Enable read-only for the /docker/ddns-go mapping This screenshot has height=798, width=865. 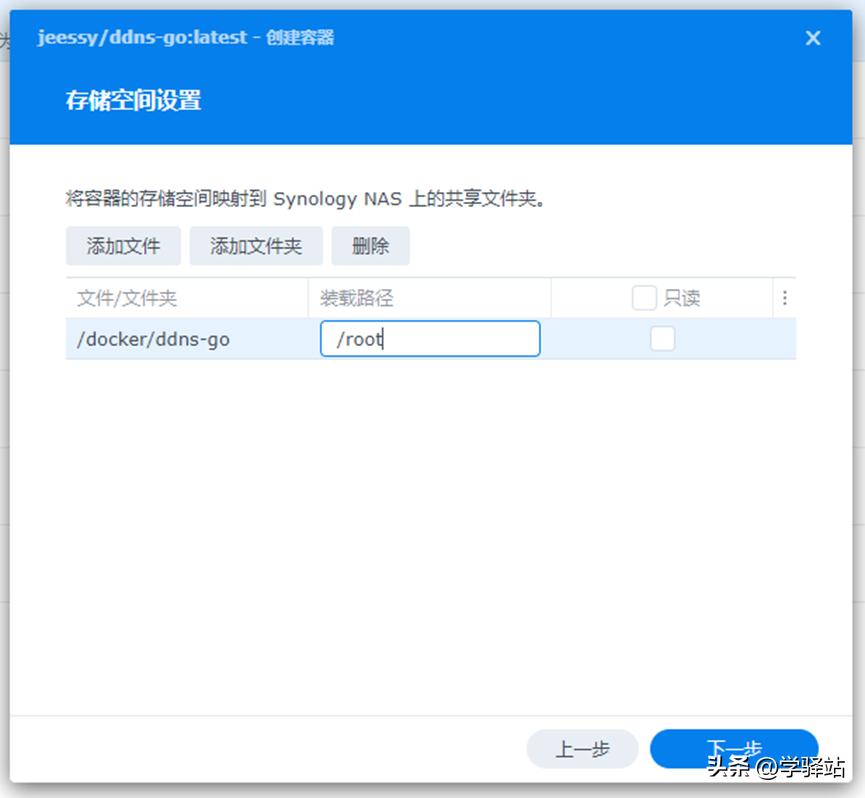[x=663, y=339]
